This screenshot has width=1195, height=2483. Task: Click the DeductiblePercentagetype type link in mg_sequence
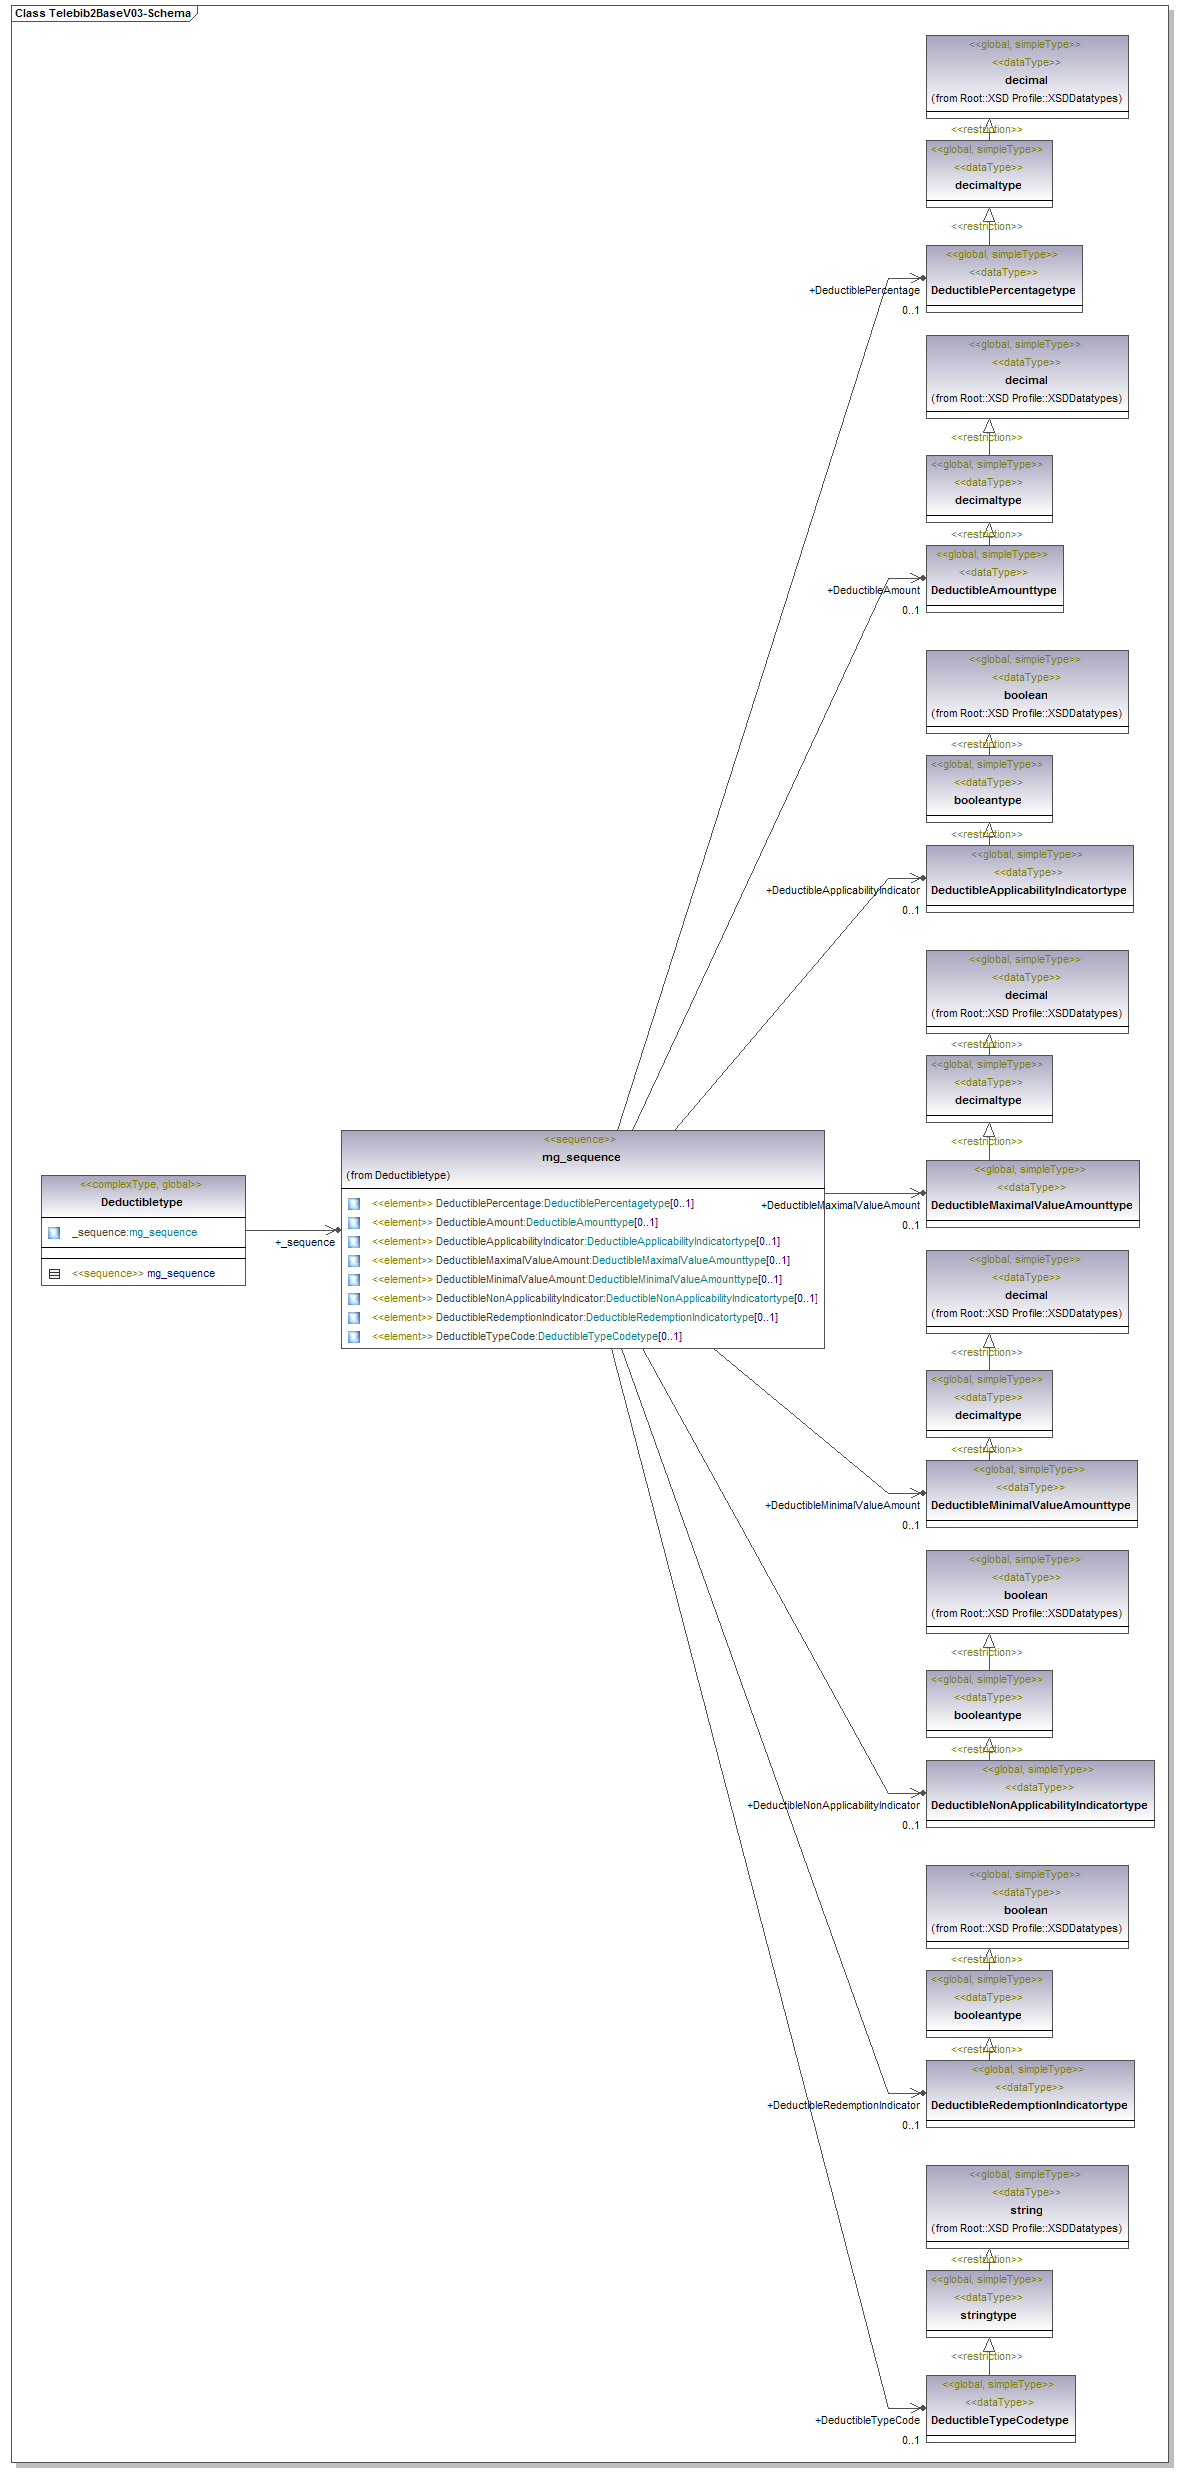point(606,1204)
